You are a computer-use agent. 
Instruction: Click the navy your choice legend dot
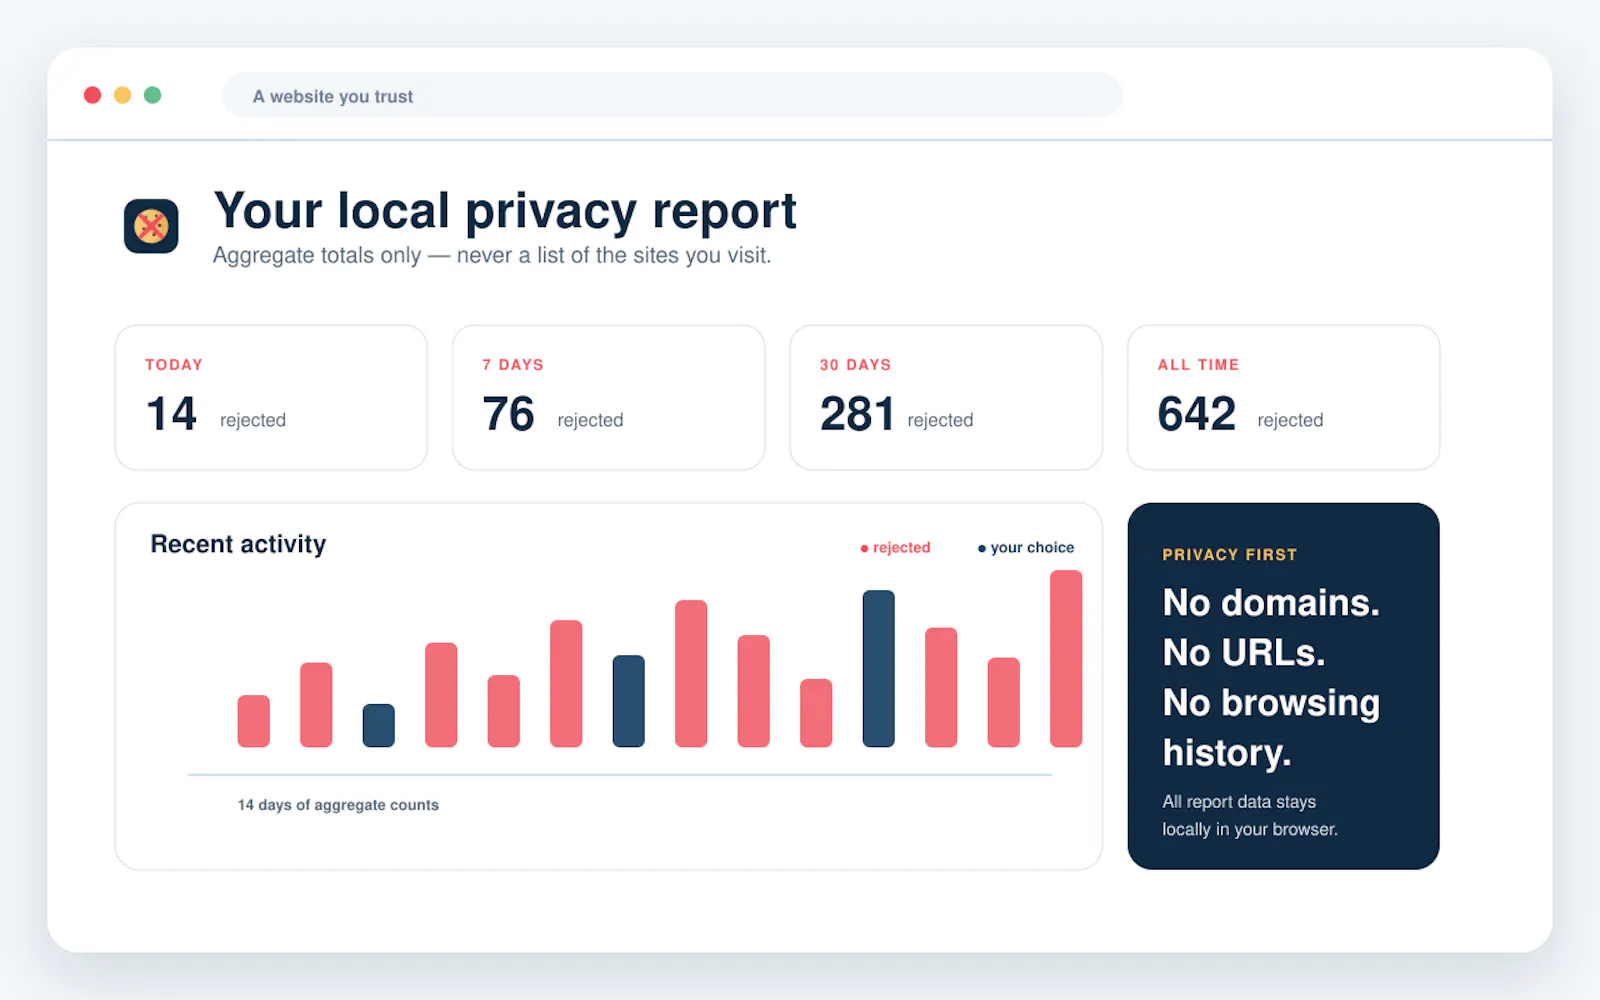[x=982, y=548]
